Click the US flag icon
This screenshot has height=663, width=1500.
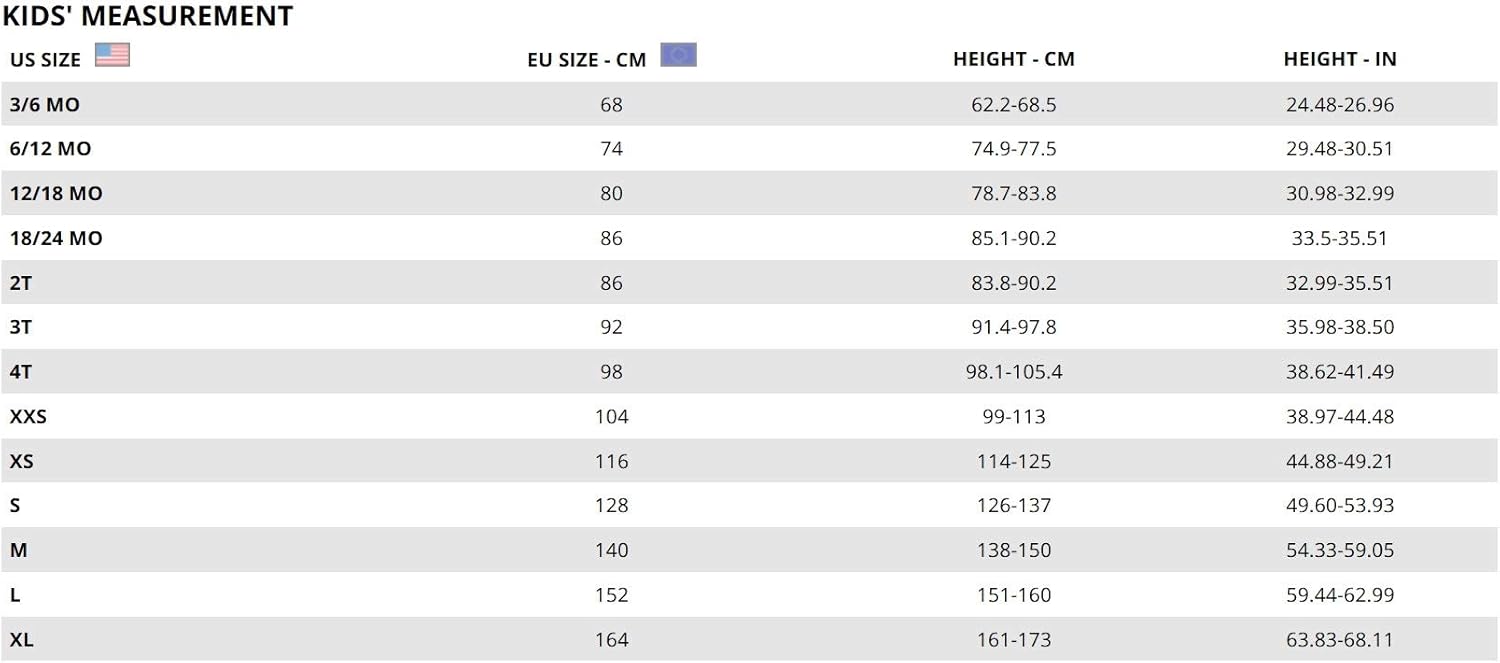click(112, 55)
